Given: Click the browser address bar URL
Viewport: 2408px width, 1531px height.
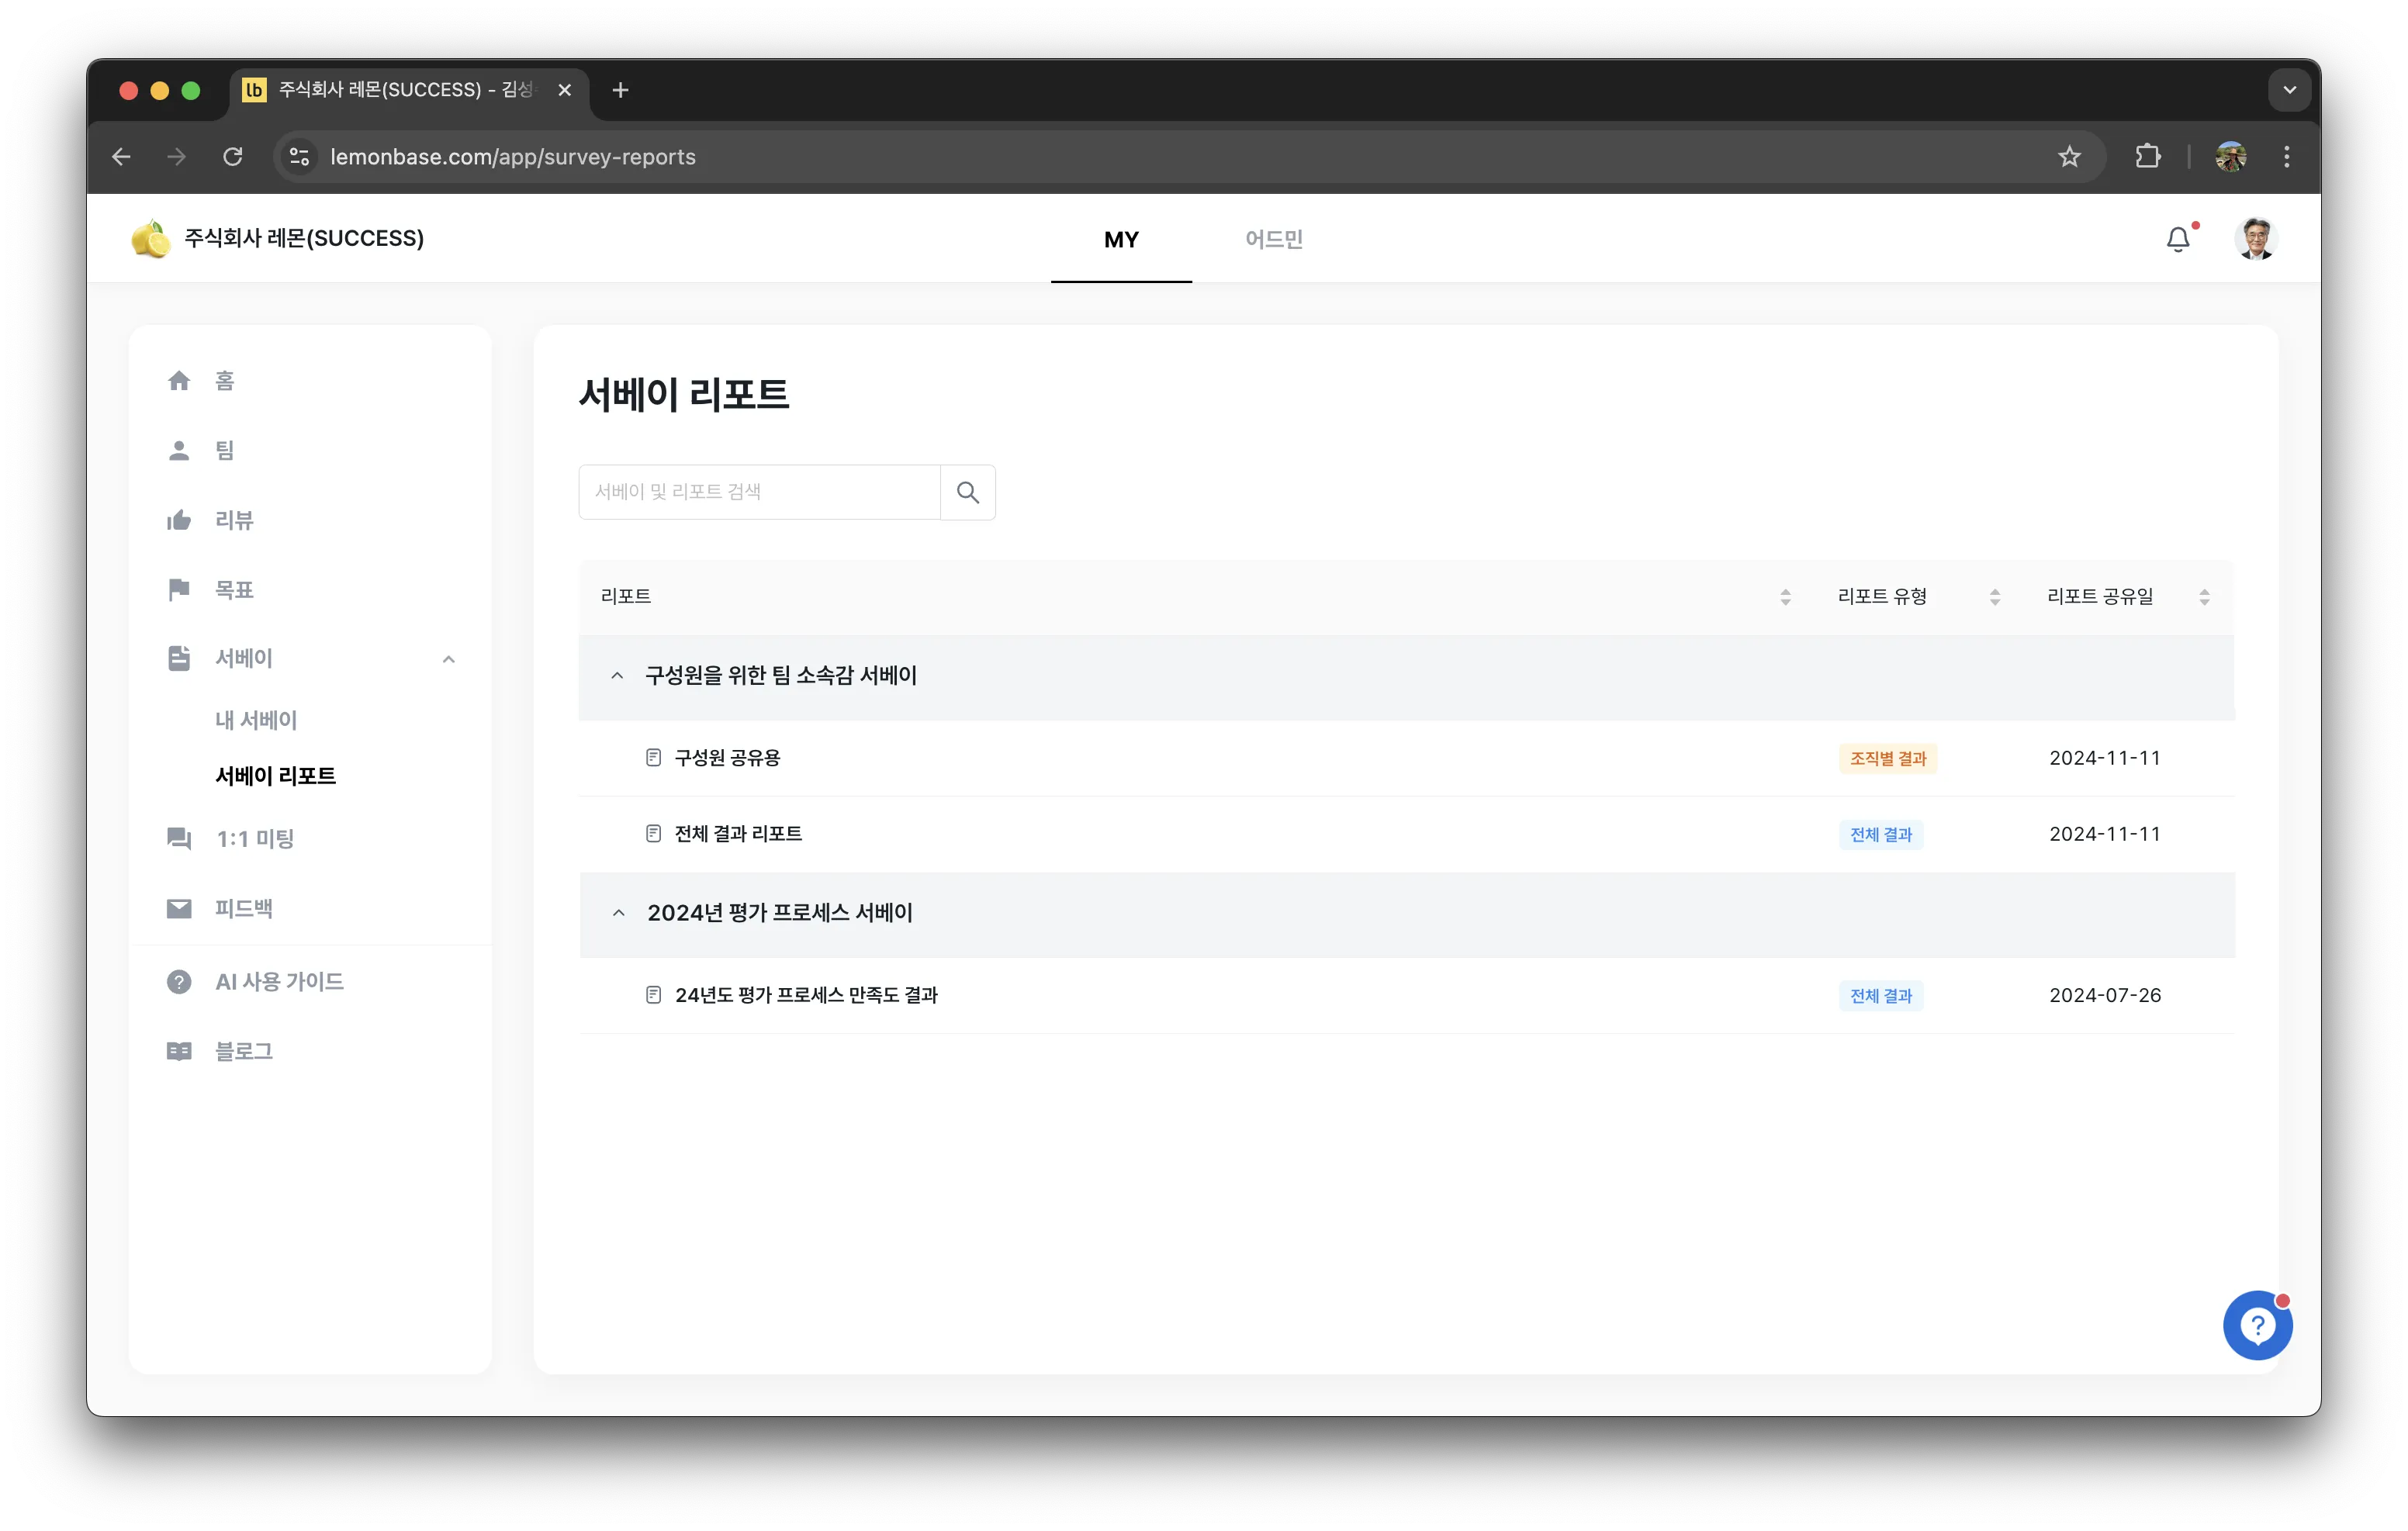Looking at the screenshot, I should click(x=513, y=157).
